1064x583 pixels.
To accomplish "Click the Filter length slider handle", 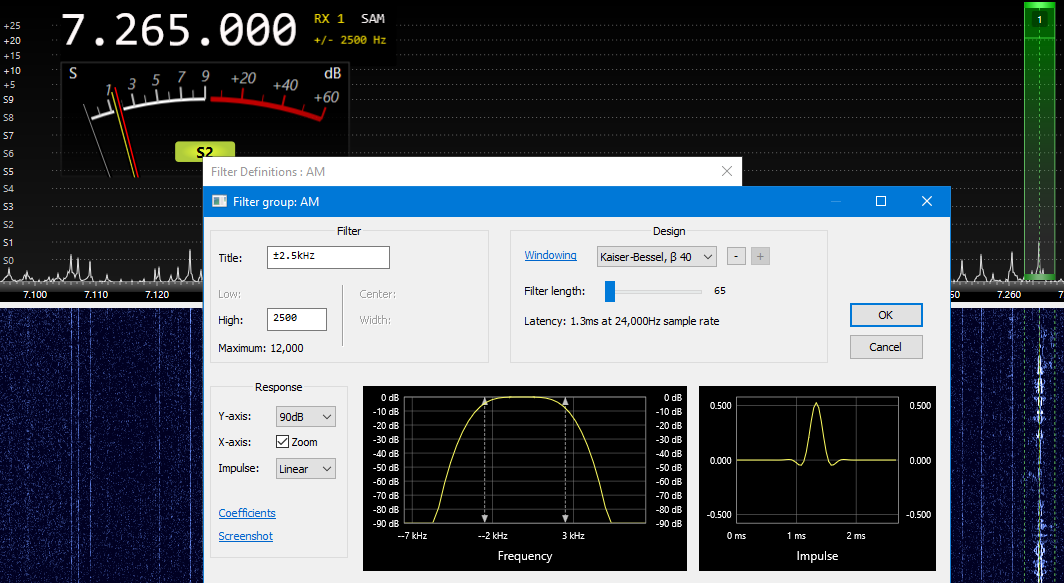I will 610,291.
